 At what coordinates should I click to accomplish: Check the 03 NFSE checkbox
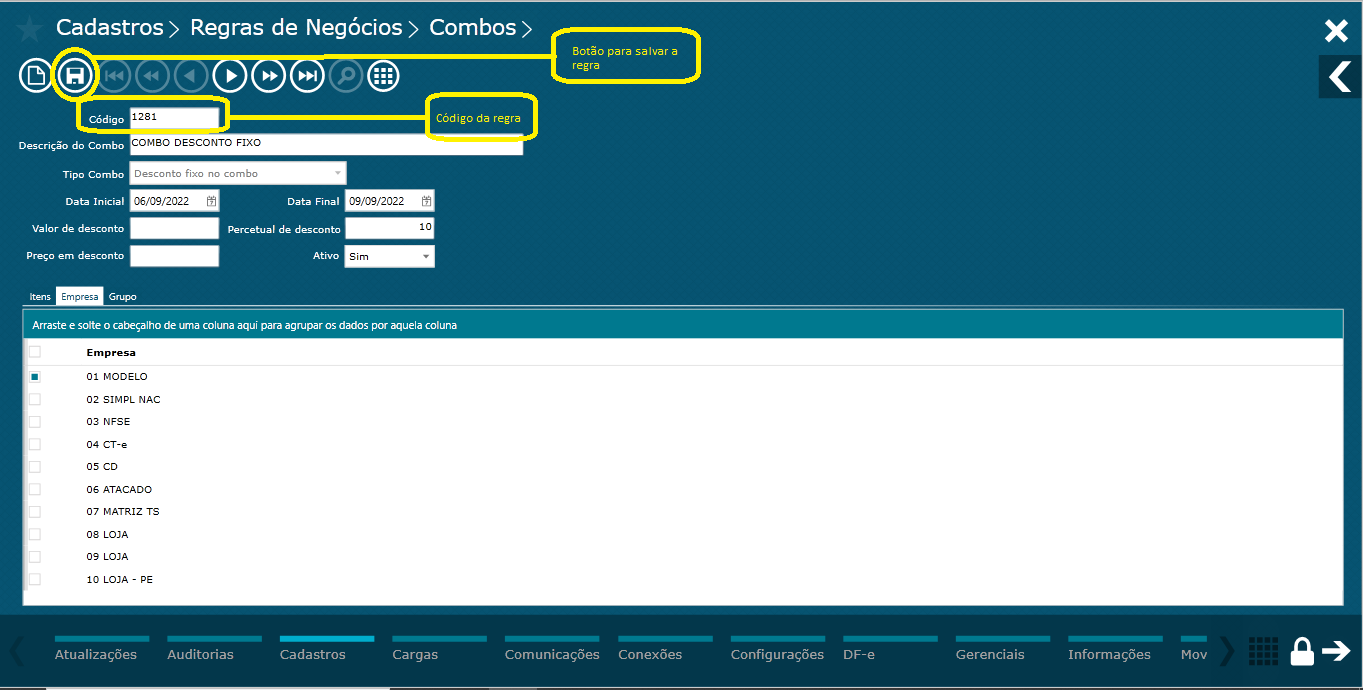[x=35, y=422]
